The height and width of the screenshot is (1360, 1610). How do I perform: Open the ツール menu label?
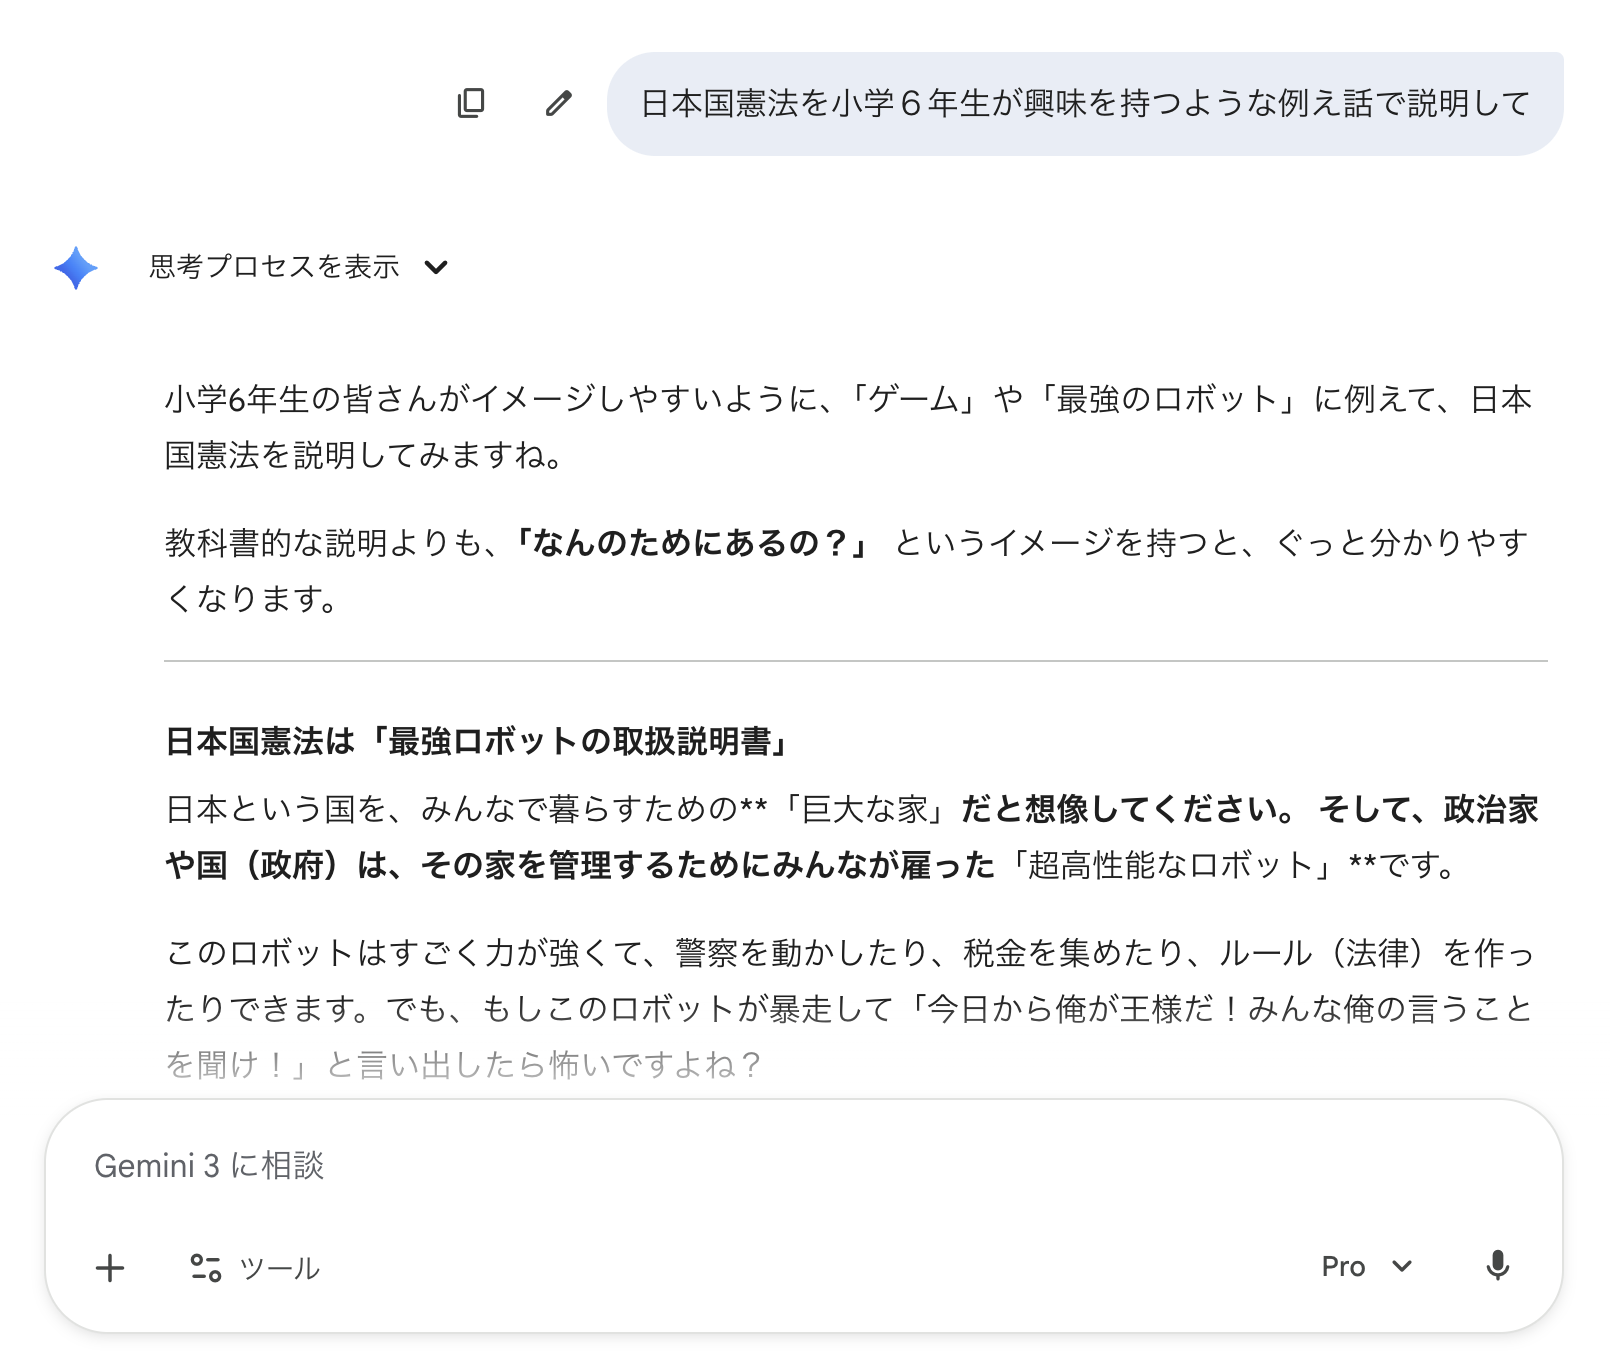pyautogui.click(x=280, y=1269)
